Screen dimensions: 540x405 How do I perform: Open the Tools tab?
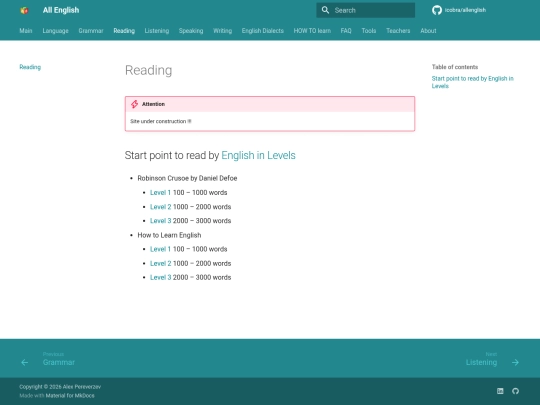[369, 31]
